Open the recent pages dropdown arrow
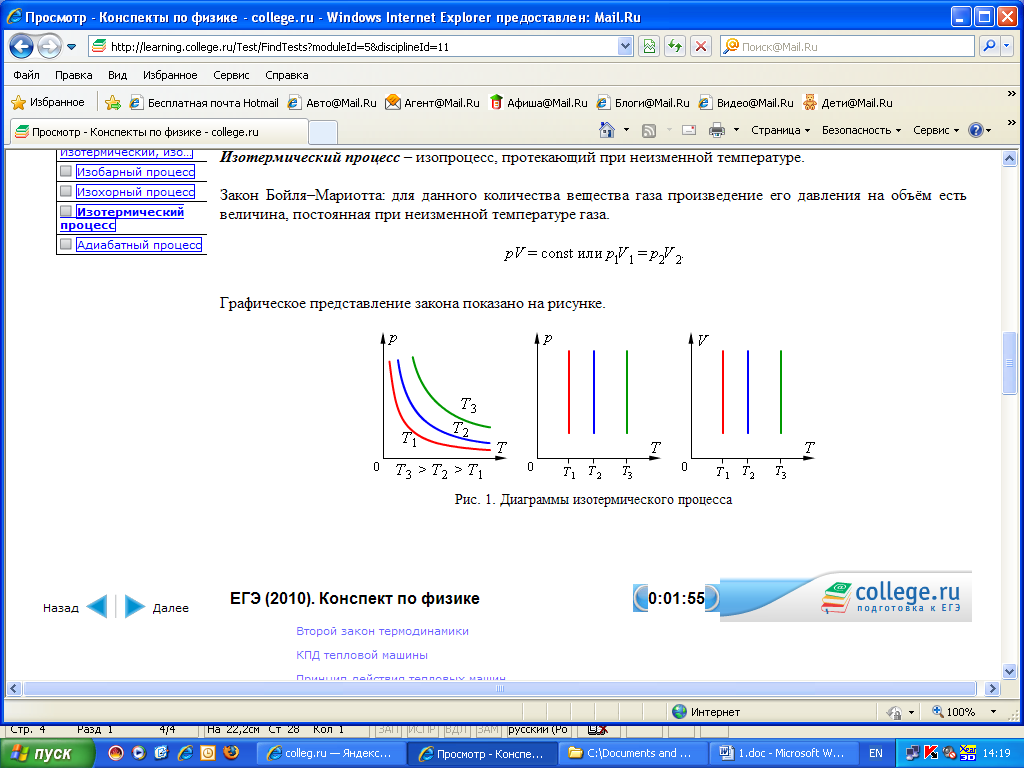 [72, 47]
